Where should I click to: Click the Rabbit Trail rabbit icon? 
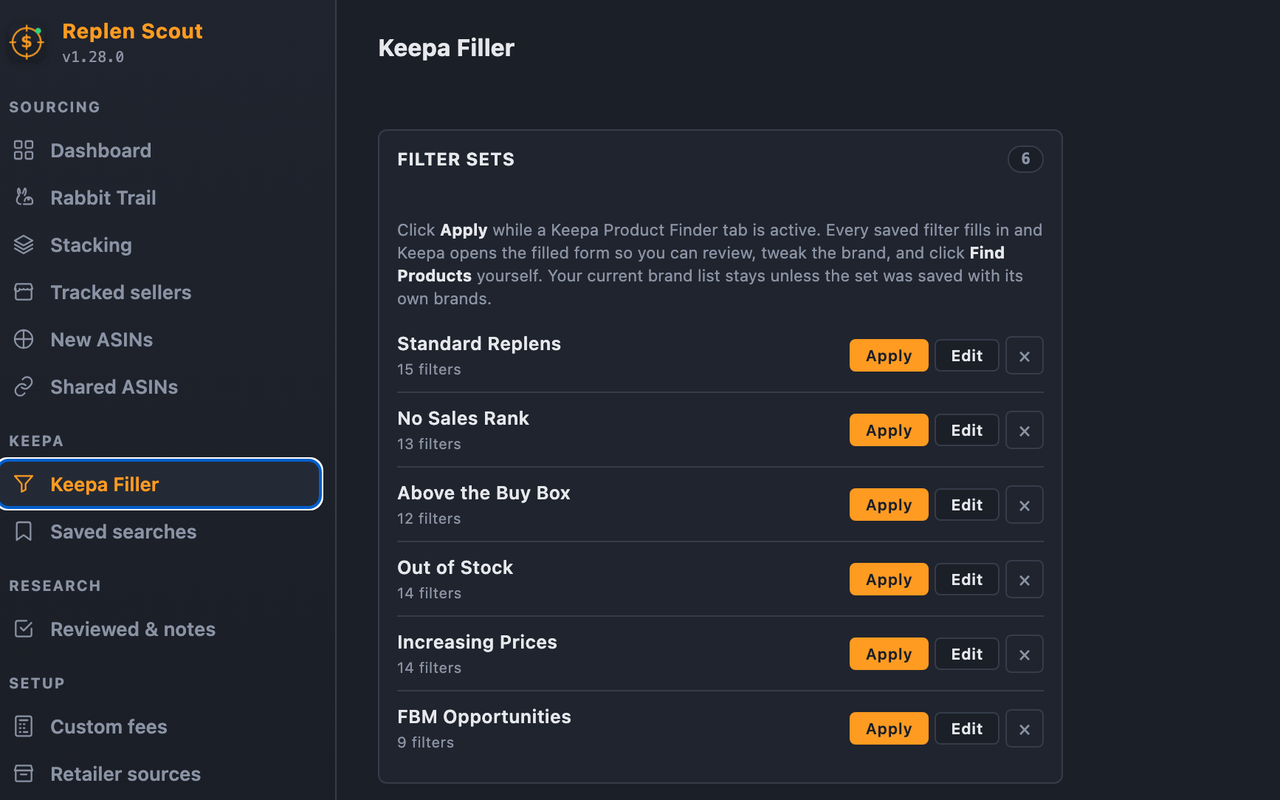pos(24,197)
